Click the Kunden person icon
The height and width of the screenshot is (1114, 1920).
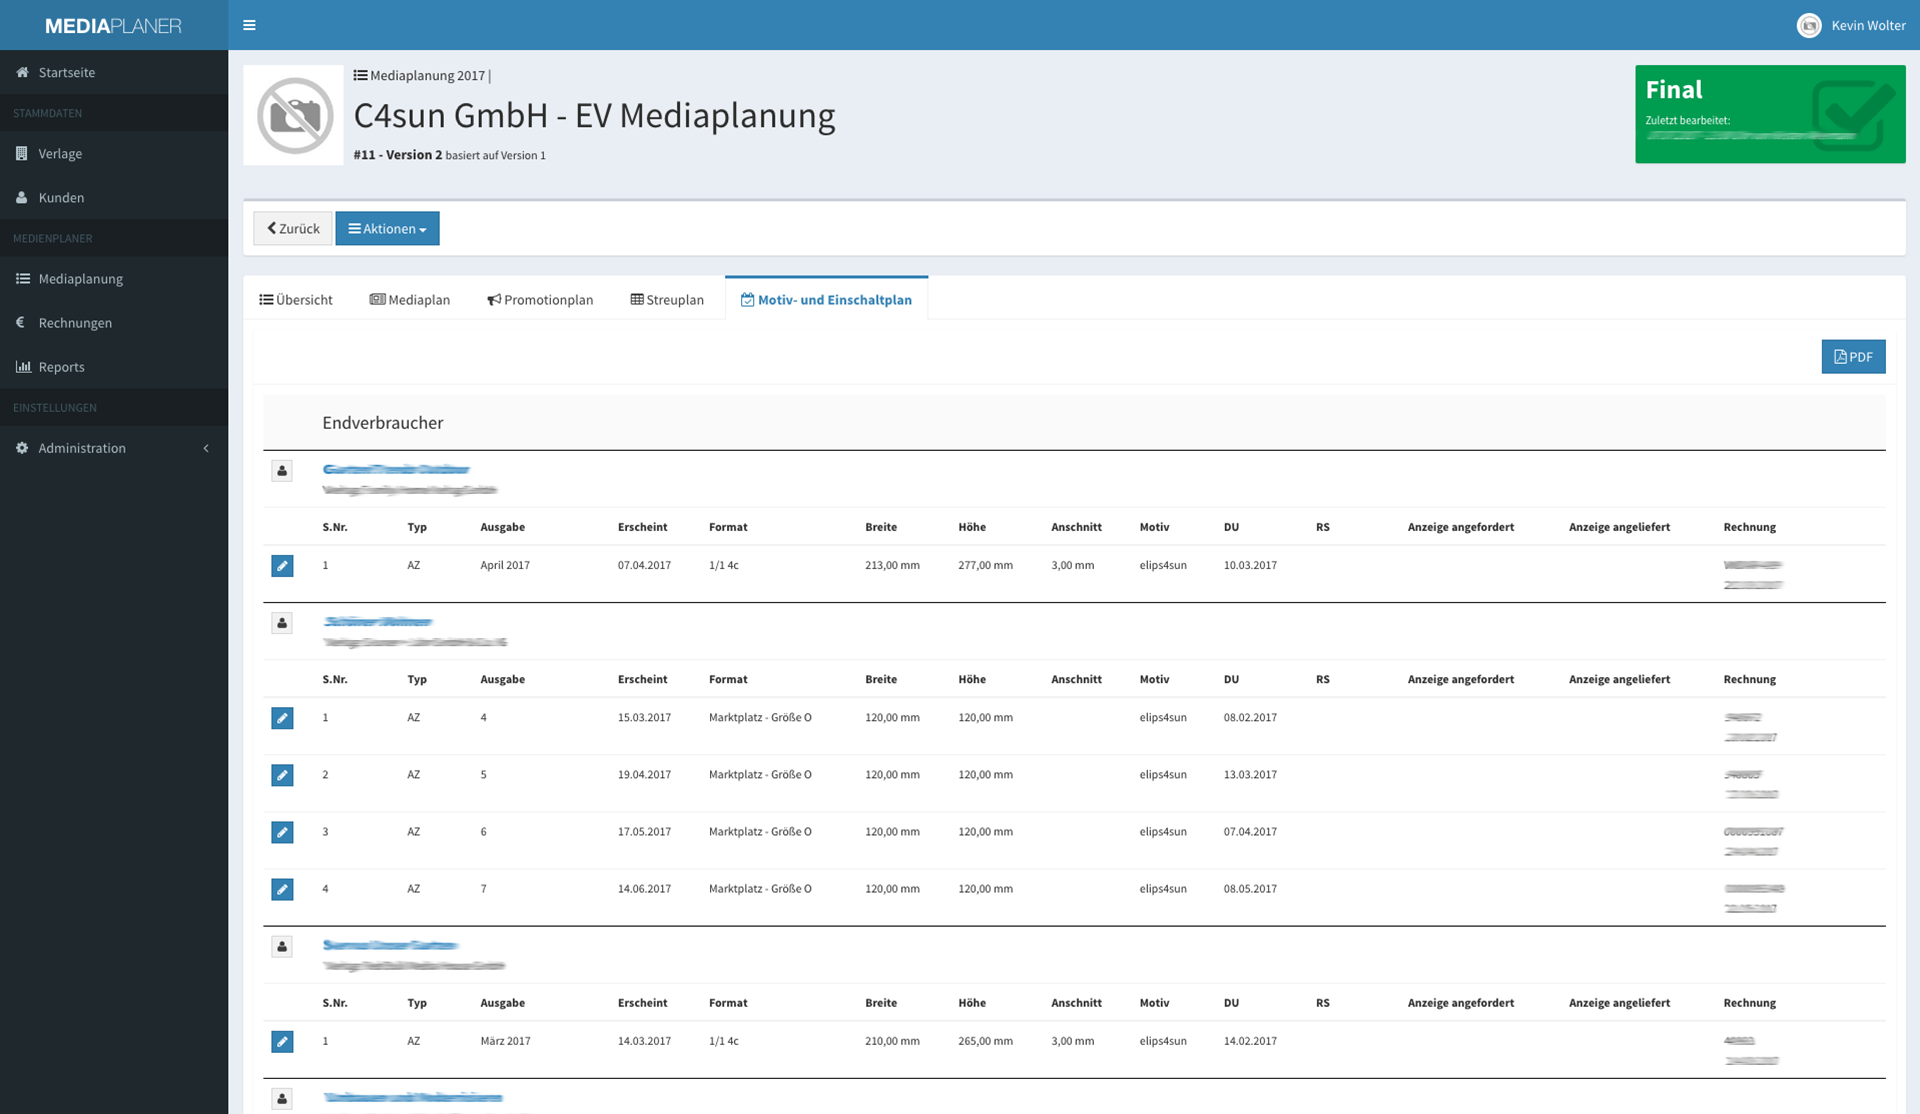click(22, 197)
